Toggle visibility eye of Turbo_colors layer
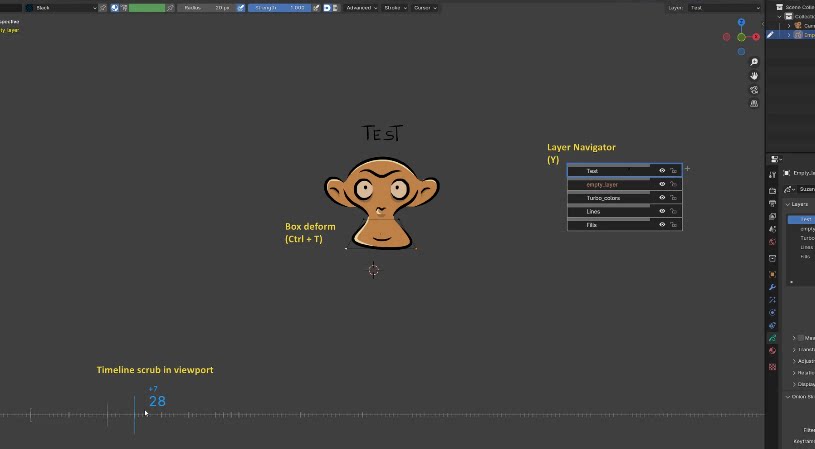This screenshot has height=449, width=815. pos(662,197)
